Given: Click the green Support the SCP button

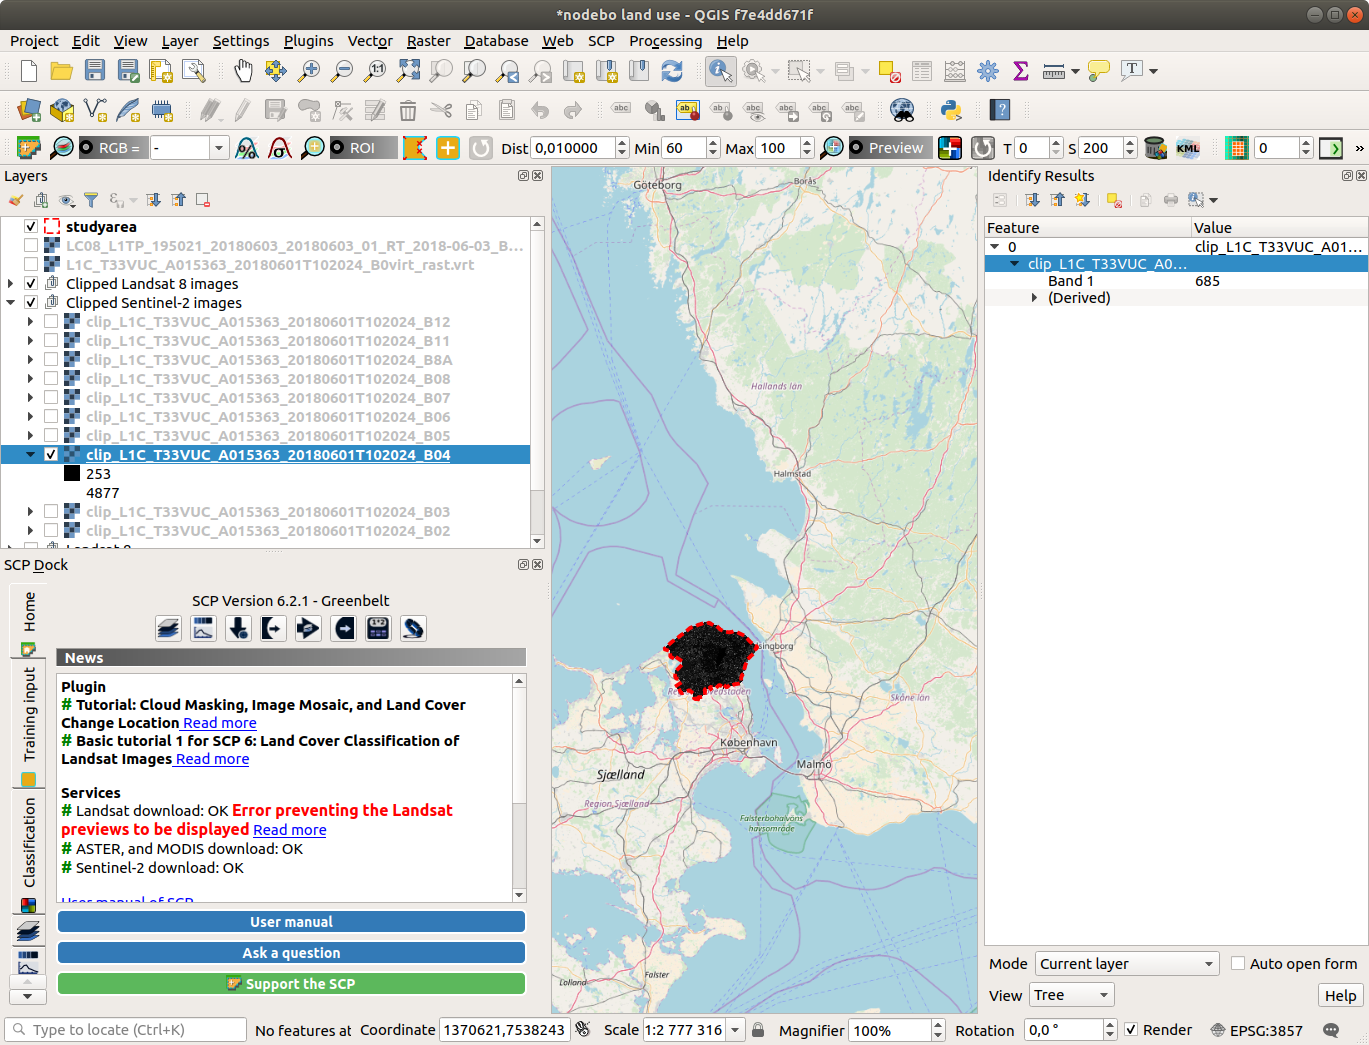Looking at the screenshot, I should click(291, 984).
